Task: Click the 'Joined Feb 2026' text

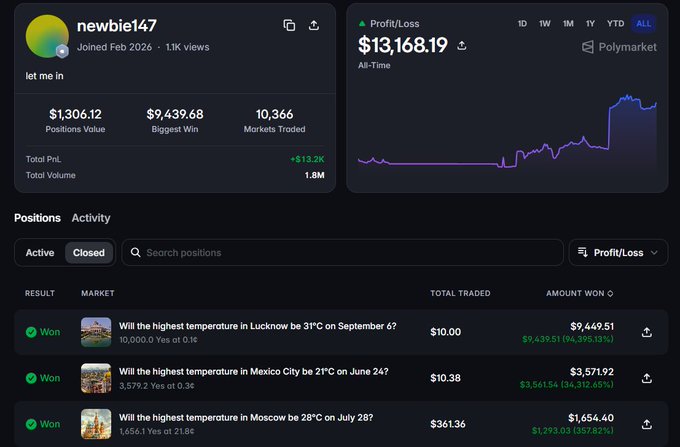Action: [x=114, y=47]
